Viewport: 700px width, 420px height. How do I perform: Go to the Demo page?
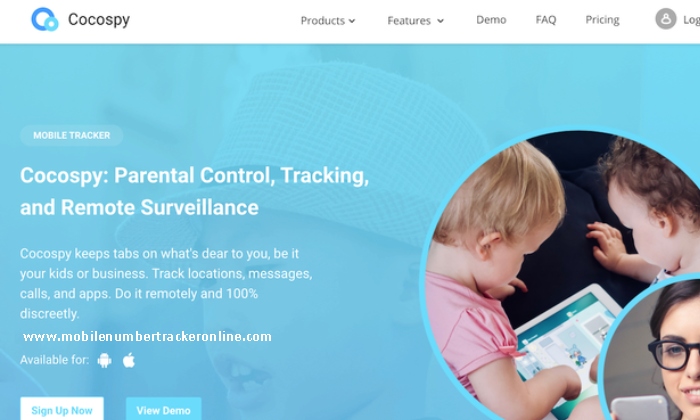point(491,20)
